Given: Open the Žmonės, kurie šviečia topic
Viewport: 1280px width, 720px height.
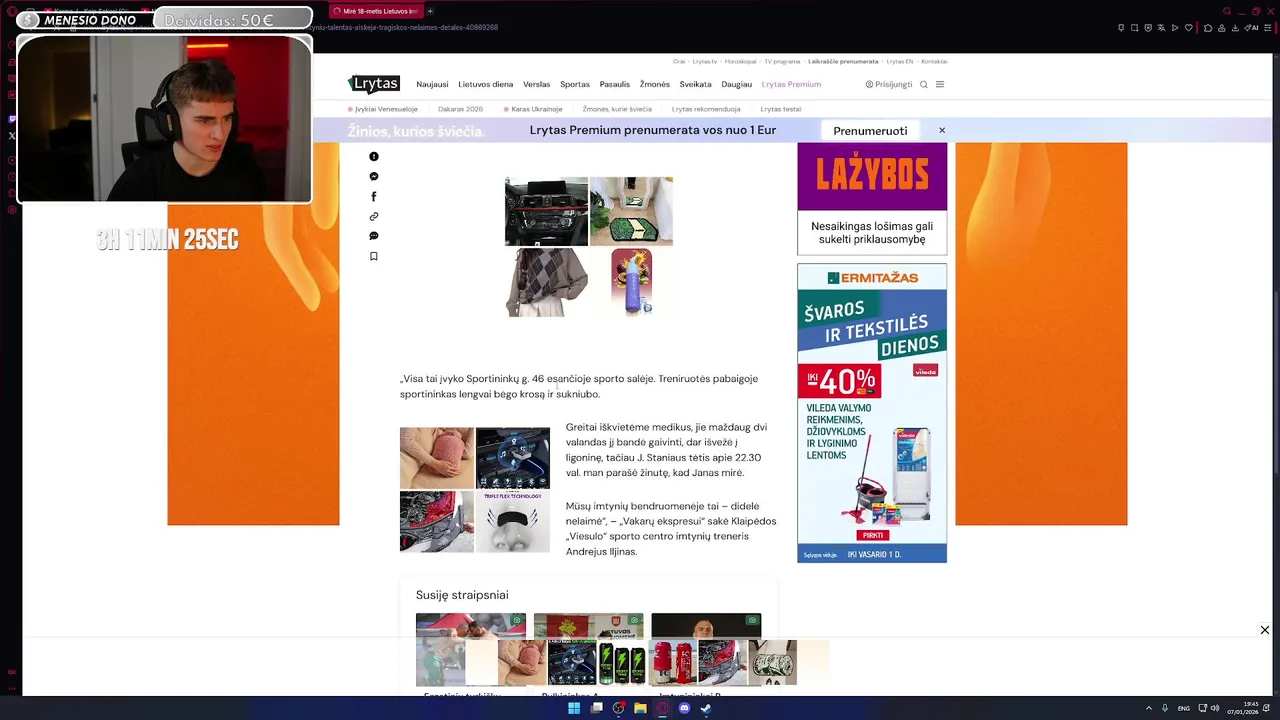Looking at the screenshot, I should 617,109.
